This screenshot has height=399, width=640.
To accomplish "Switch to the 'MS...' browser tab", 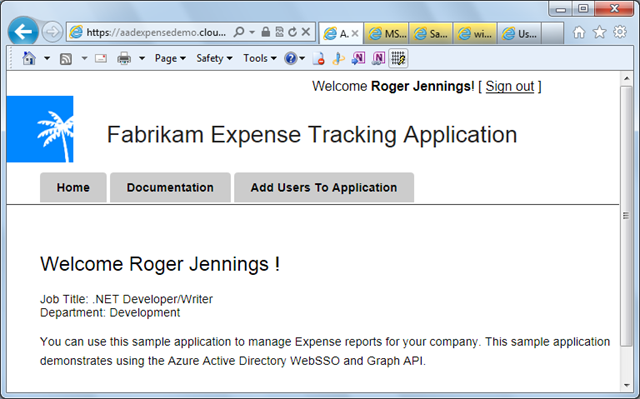I will pyautogui.click(x=387, y=33).
